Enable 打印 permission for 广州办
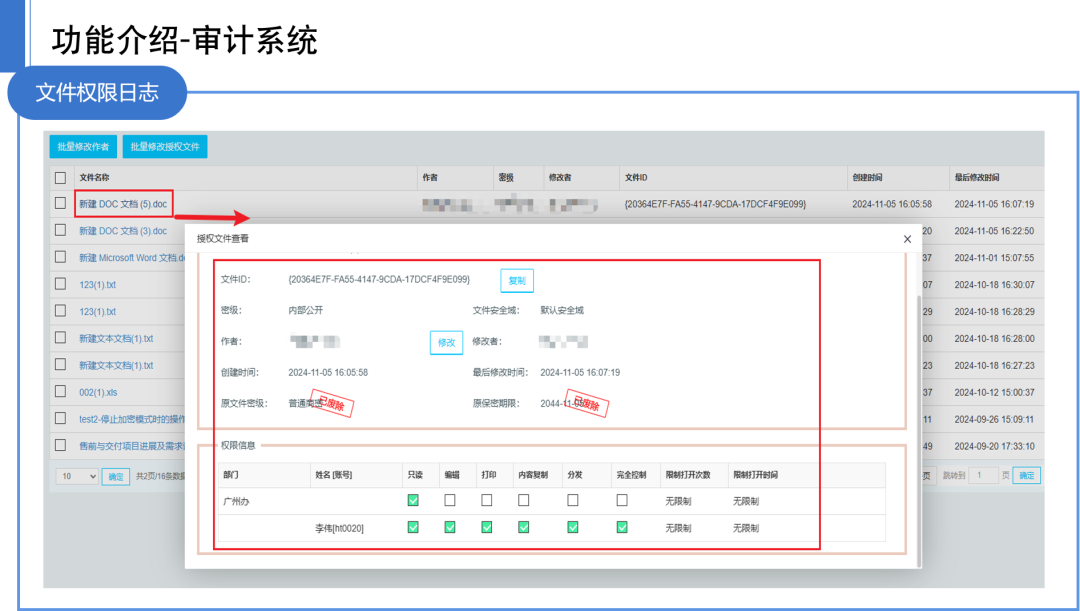Image resolution: width=1080 pixels, height=611 pixels. point(487,500)
